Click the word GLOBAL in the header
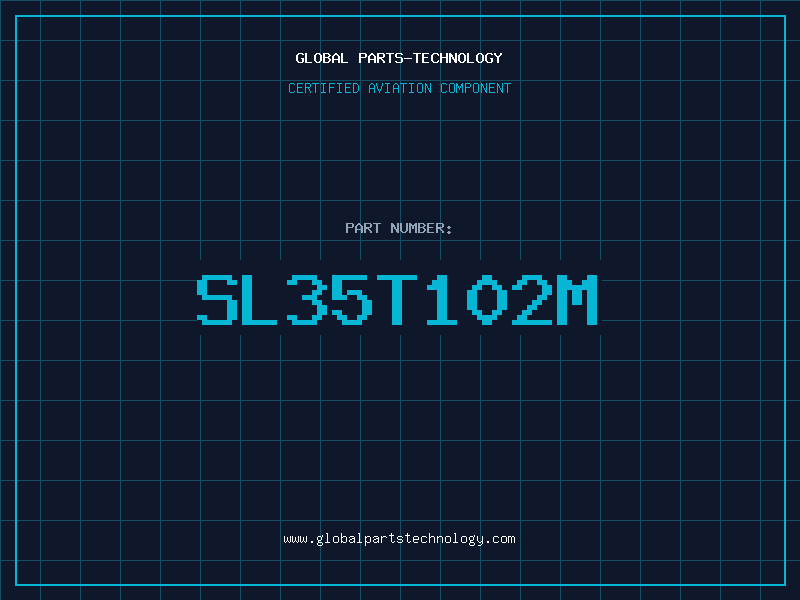This screenshot has height=600, width=800. [322, 58]
